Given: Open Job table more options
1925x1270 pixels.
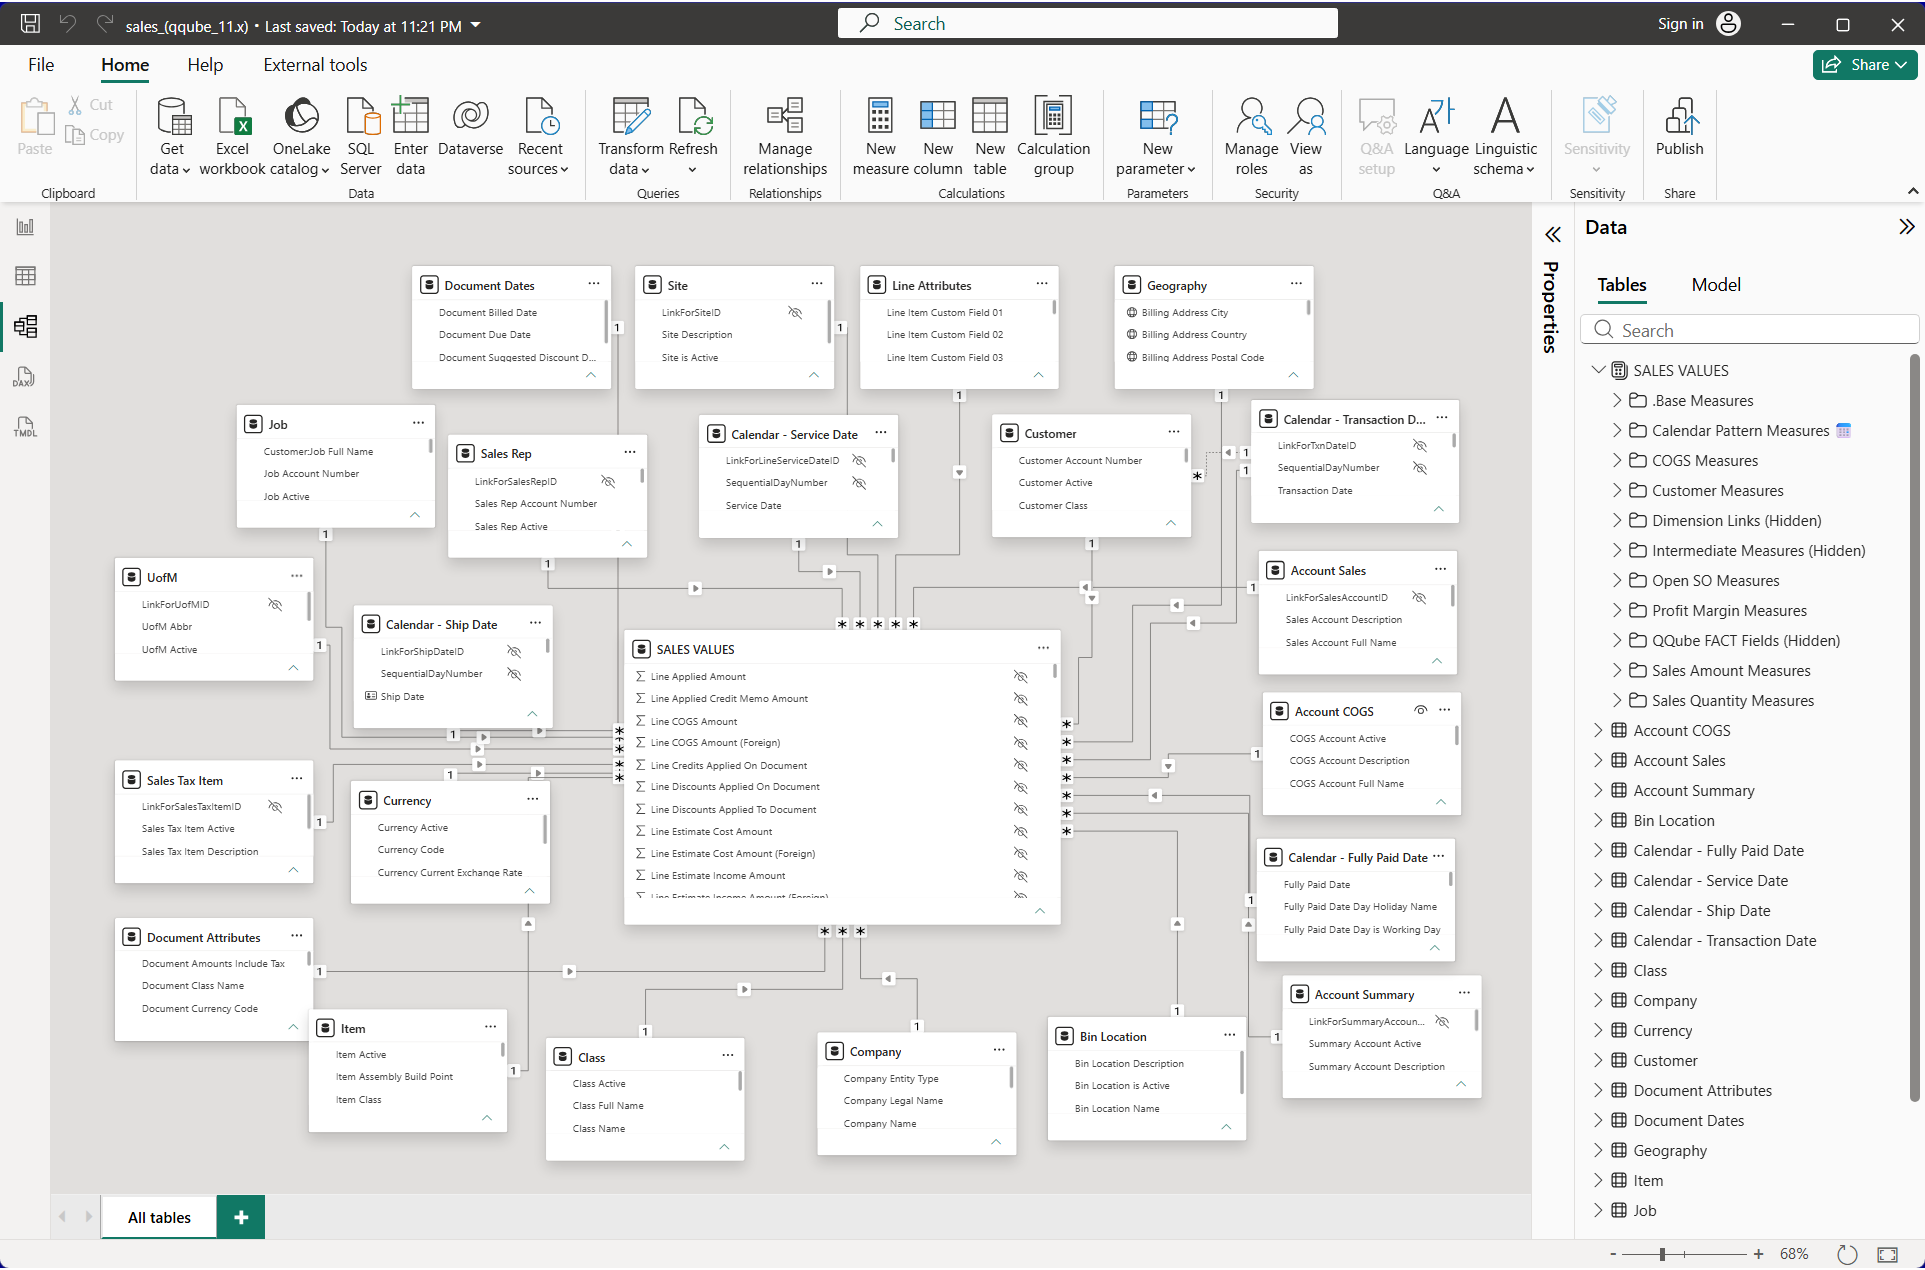Looking at the screenshot, I should tap(418, 423).
